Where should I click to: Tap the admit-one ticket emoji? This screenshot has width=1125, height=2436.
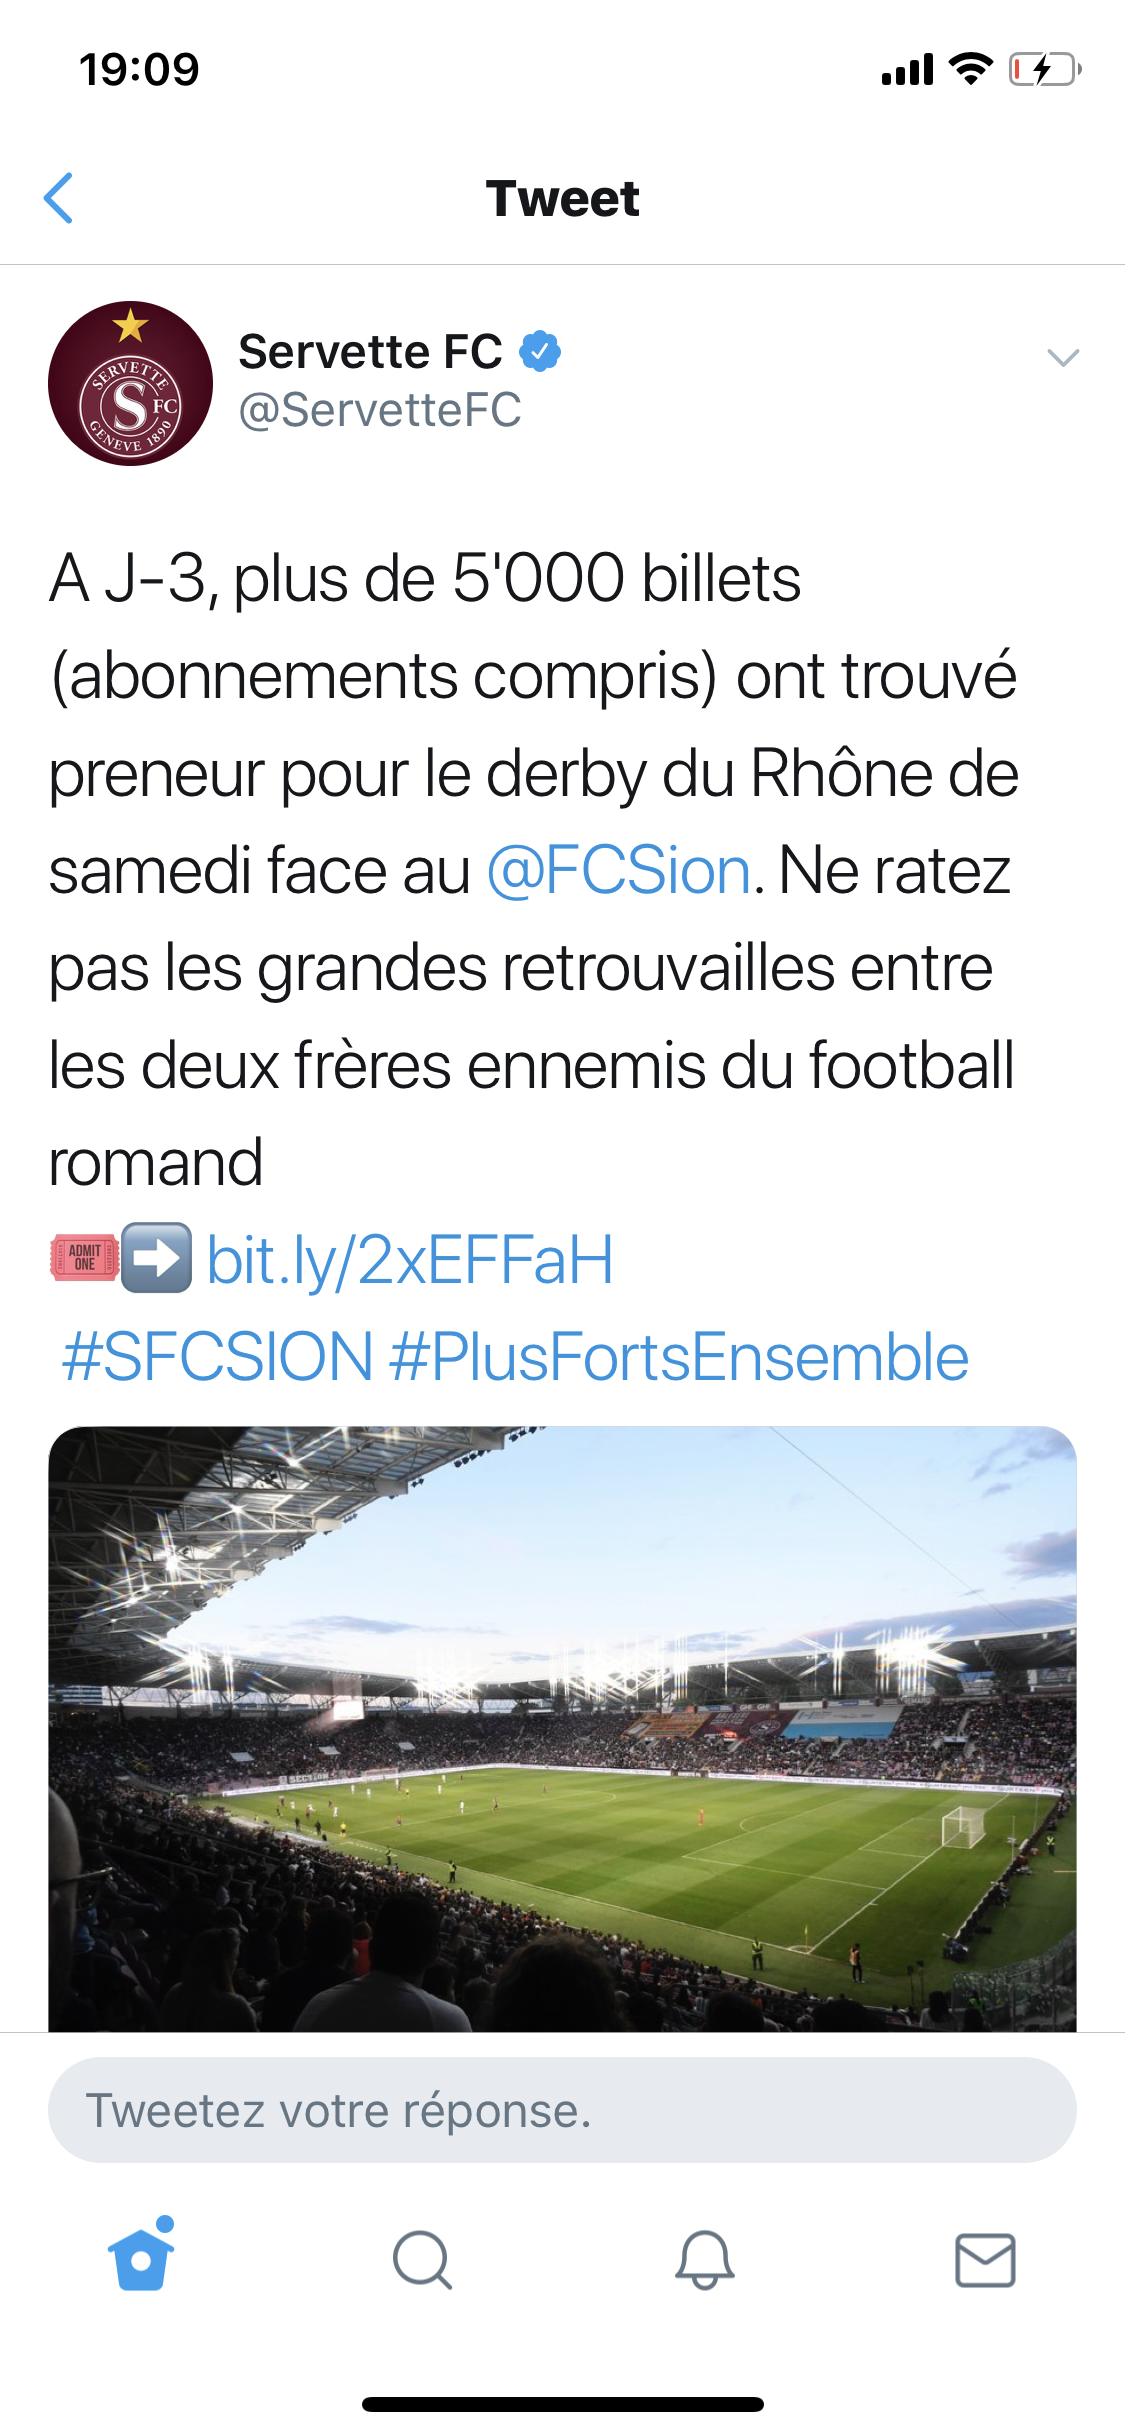click(85, 1258)
